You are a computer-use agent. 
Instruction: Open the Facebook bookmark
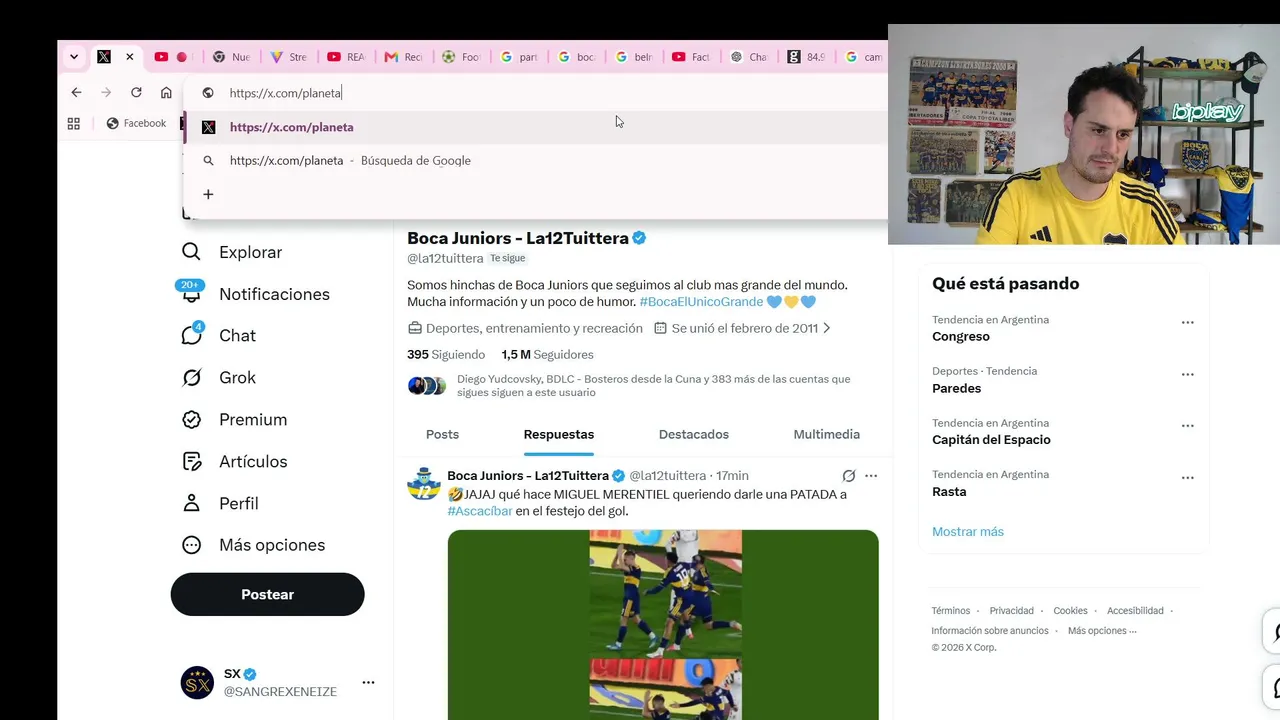point(136,123)
